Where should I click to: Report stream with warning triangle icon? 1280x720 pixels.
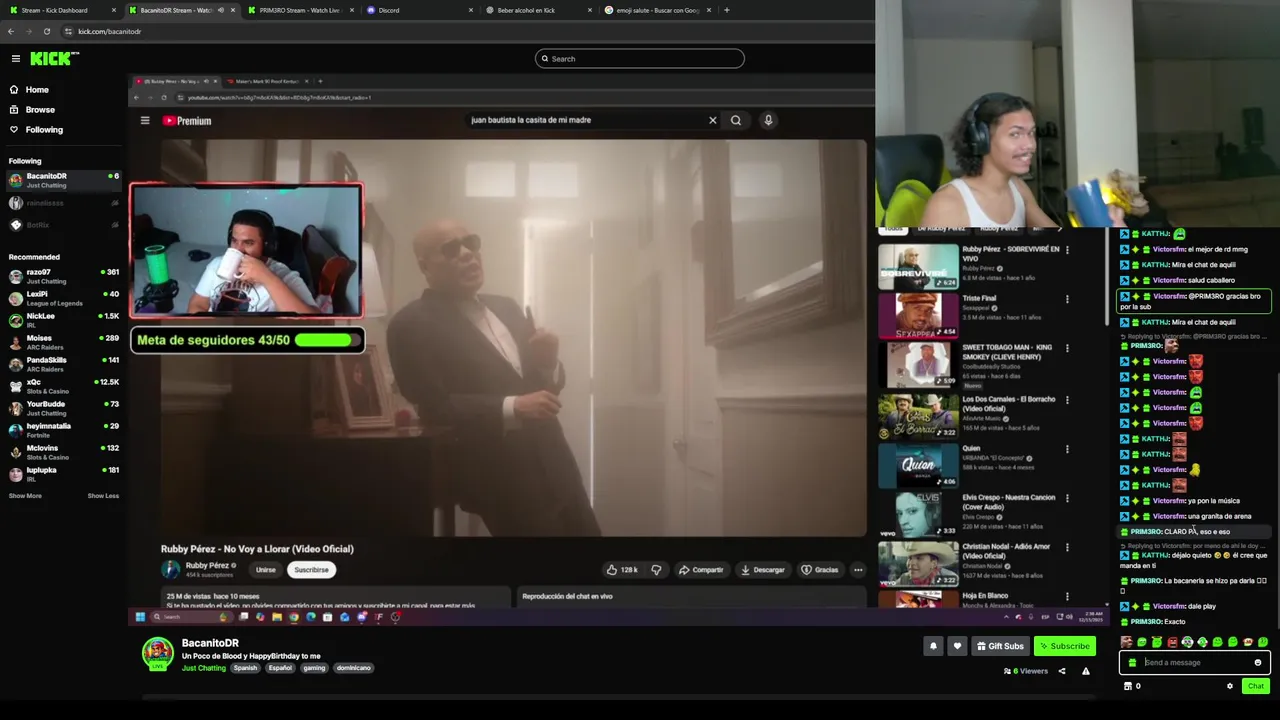click(1085, 671)
